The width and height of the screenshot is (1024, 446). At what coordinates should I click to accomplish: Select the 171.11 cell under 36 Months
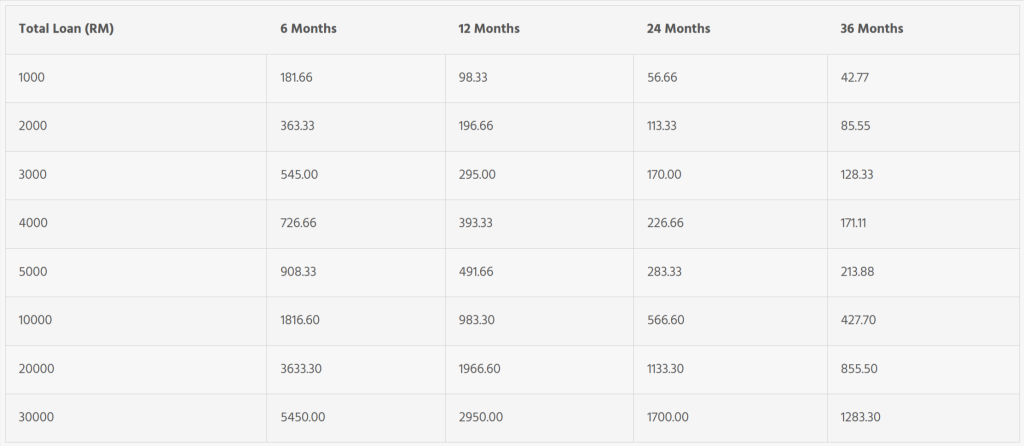(853, 223)
